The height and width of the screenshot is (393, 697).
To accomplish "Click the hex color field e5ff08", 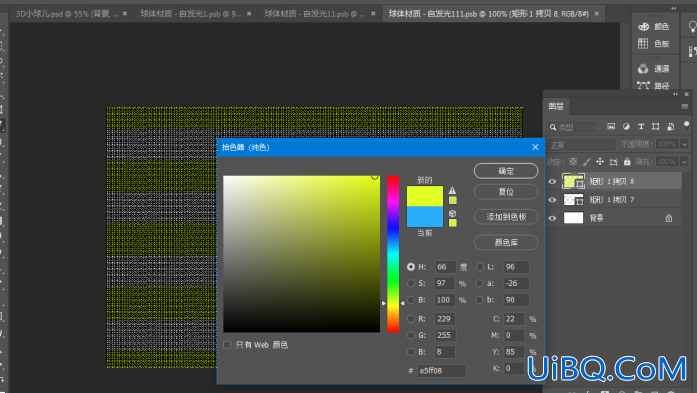I will [441, 370].
